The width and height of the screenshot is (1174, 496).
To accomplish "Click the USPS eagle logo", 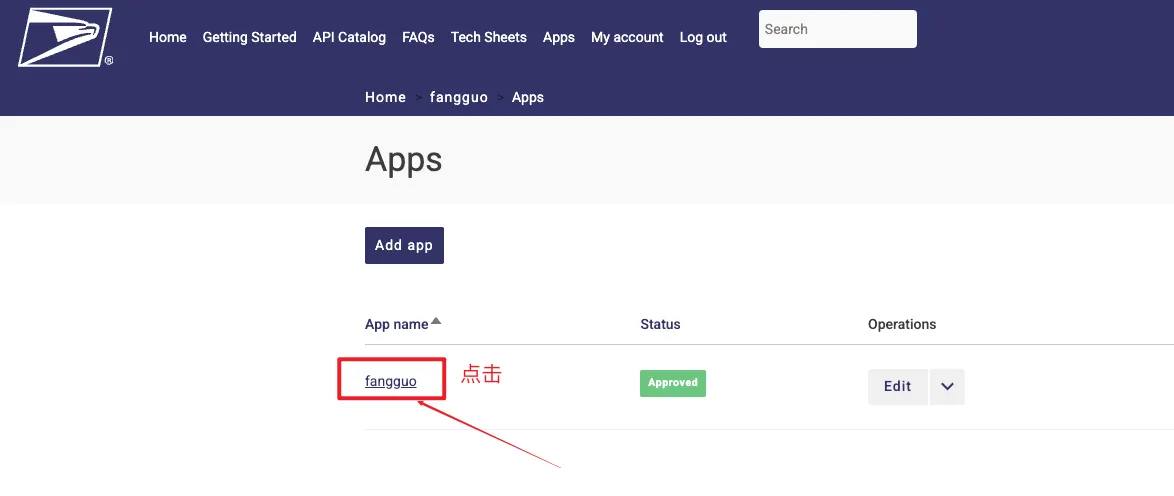I will coord(65,38).
